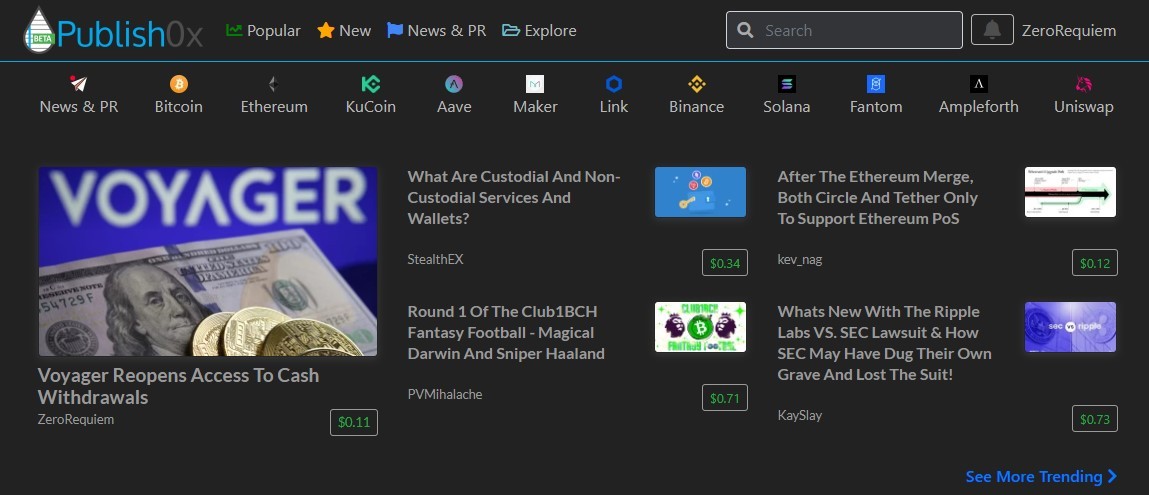This screenshot has height=495, width=1149.
Task: Click the Ampleforth logo icon
Action: tap(978, 83)
